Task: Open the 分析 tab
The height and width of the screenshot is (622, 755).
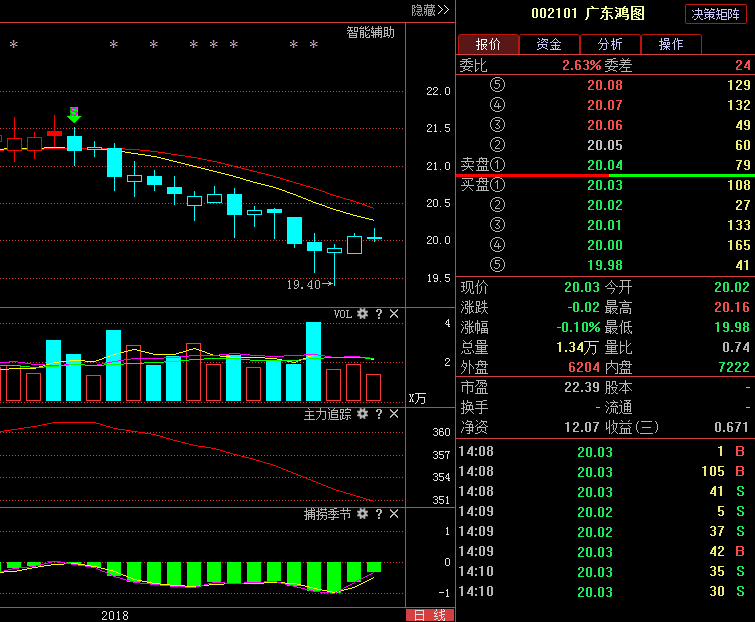Action: [x=610, y=44]
